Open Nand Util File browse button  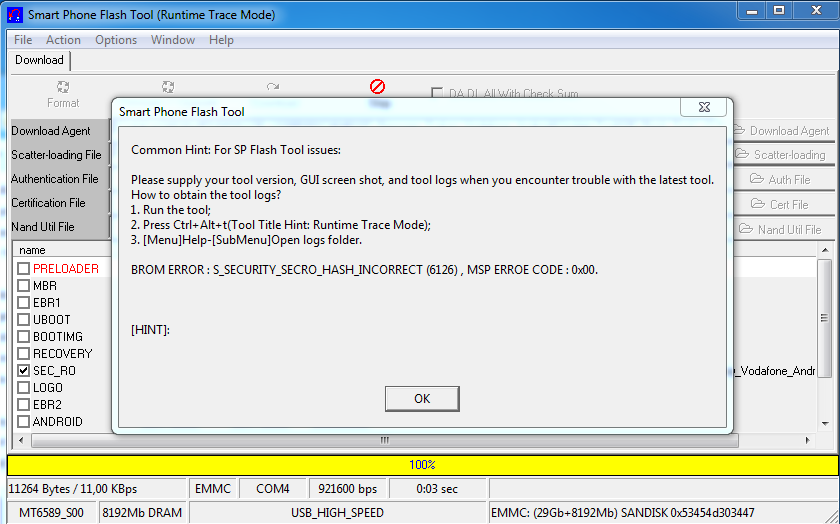[782, 229]
